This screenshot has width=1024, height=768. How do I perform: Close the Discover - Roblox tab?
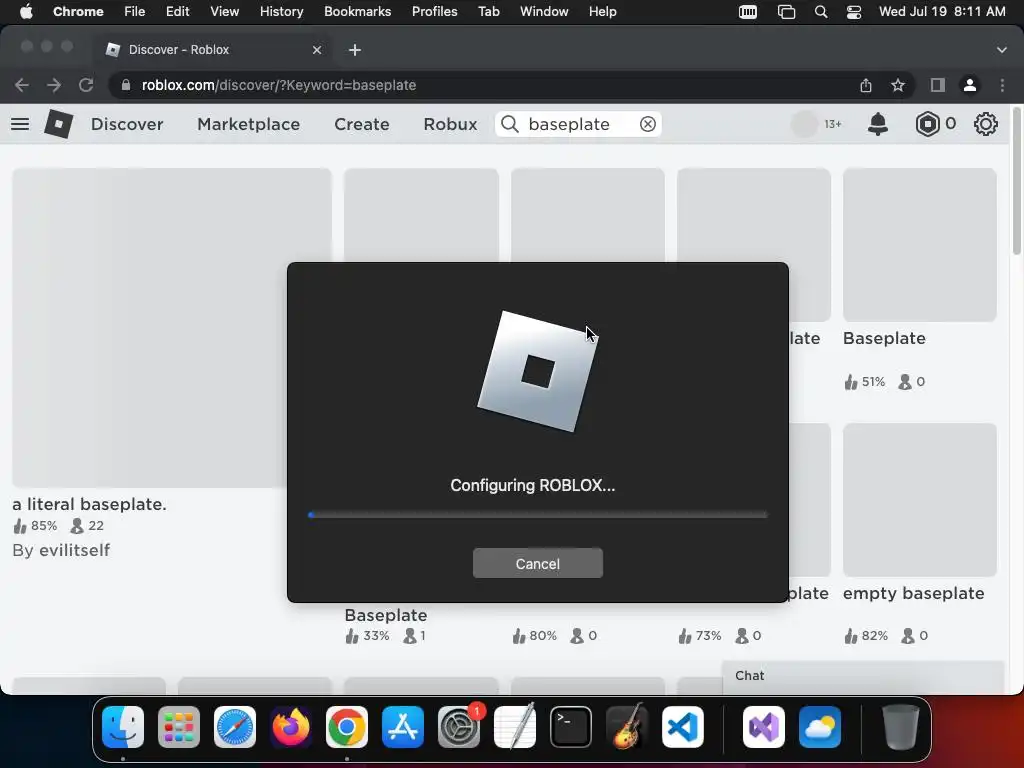pyautogui.click(x=317, y=50)
